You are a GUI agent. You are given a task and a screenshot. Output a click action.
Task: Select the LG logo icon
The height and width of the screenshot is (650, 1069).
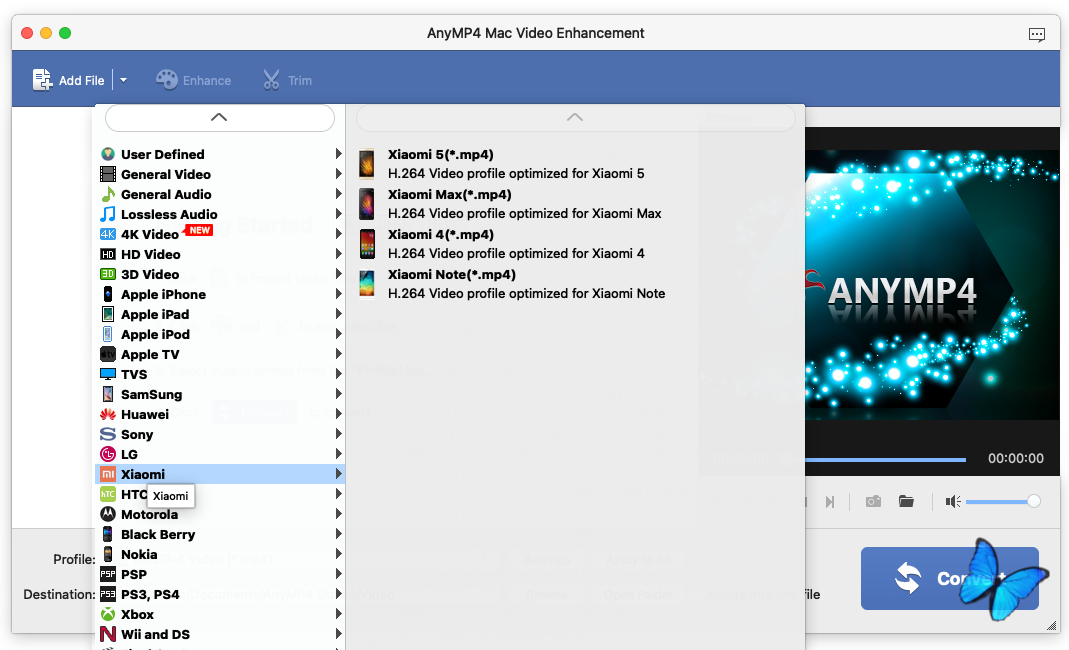tap(108, 454)
